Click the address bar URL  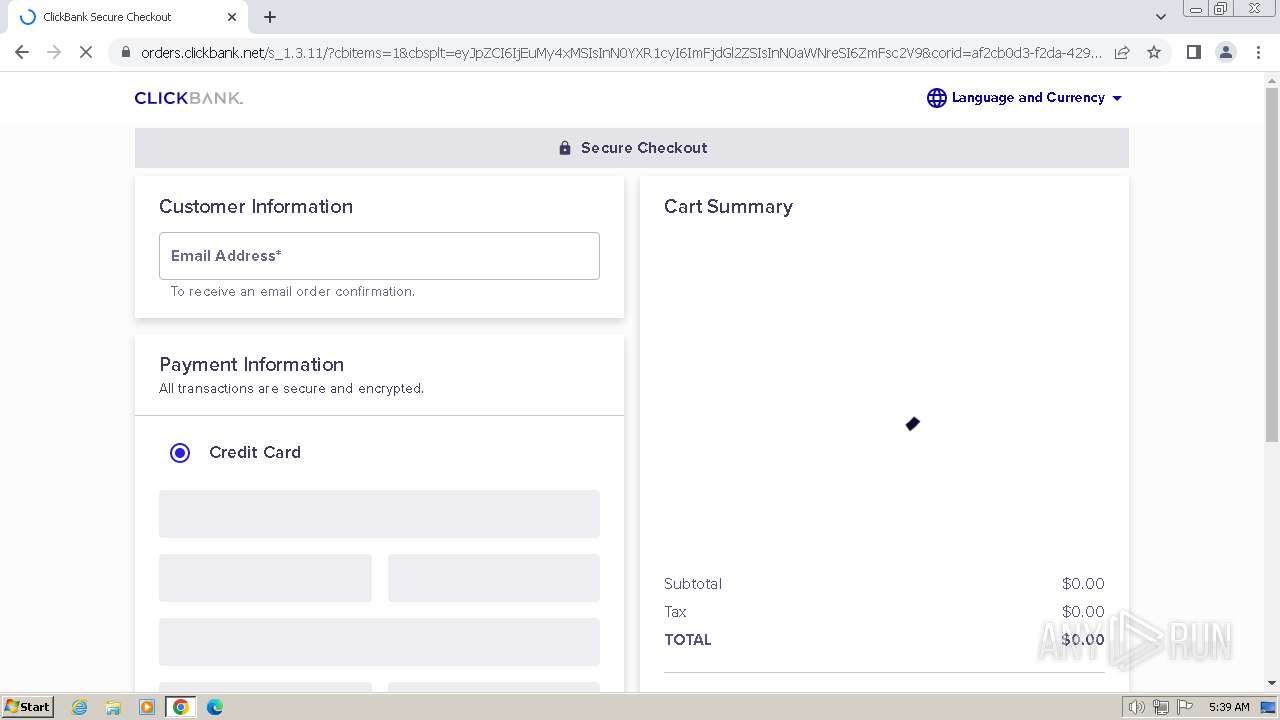point(620,52)
